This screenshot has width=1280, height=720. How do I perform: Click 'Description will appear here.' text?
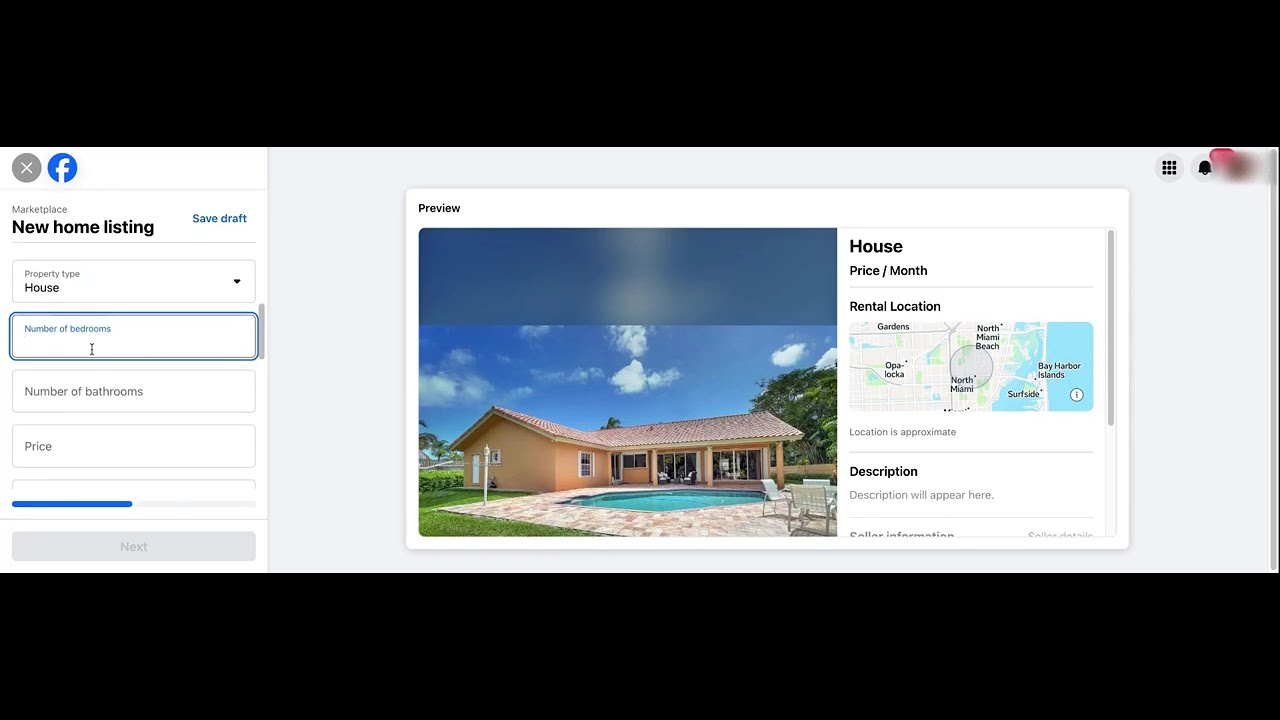coord(921,495)
